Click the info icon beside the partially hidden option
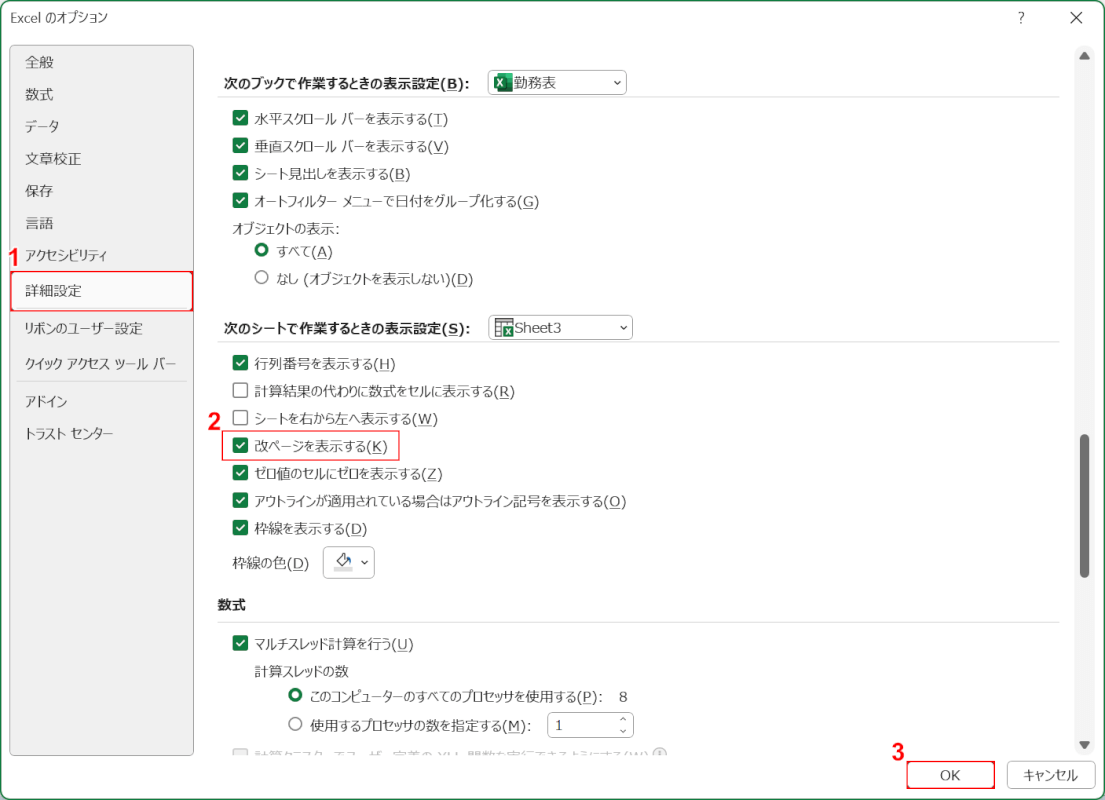 pos(660,756)
